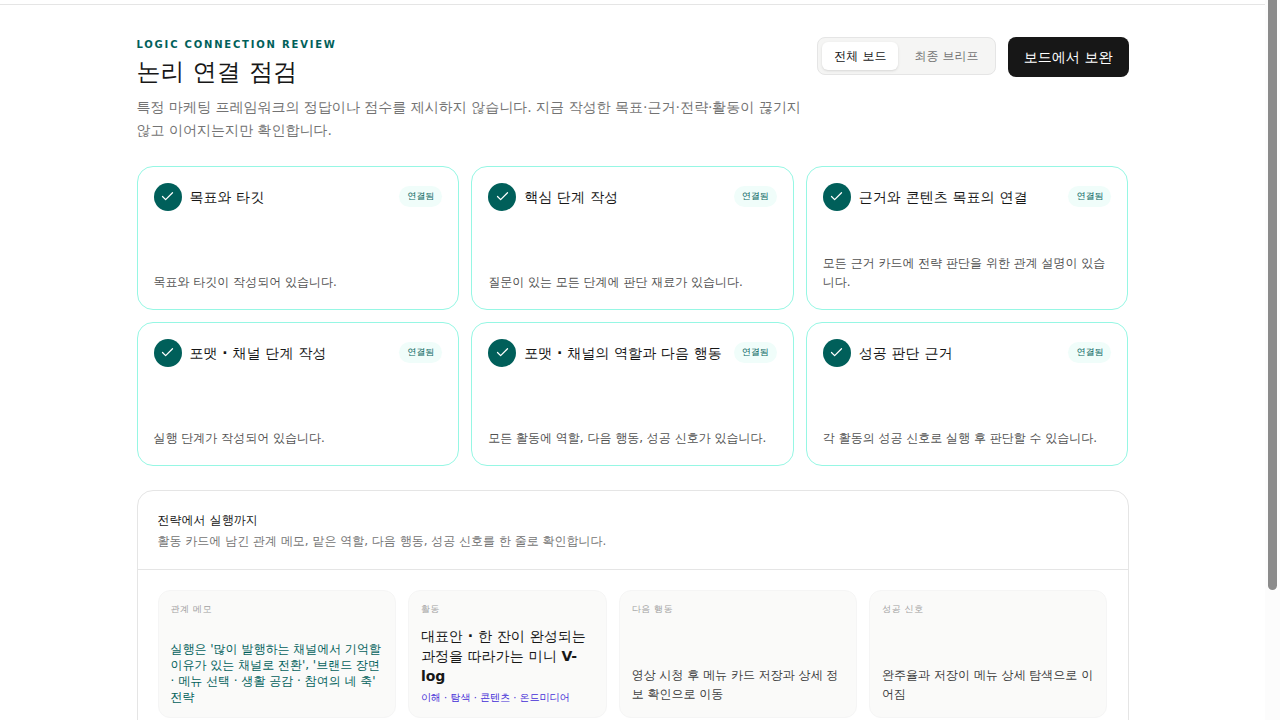The image size is (1280, 720).
Task: Click 연결됨 badge on 포맷·채널 단계 작성 card
Action: point(421,353)
